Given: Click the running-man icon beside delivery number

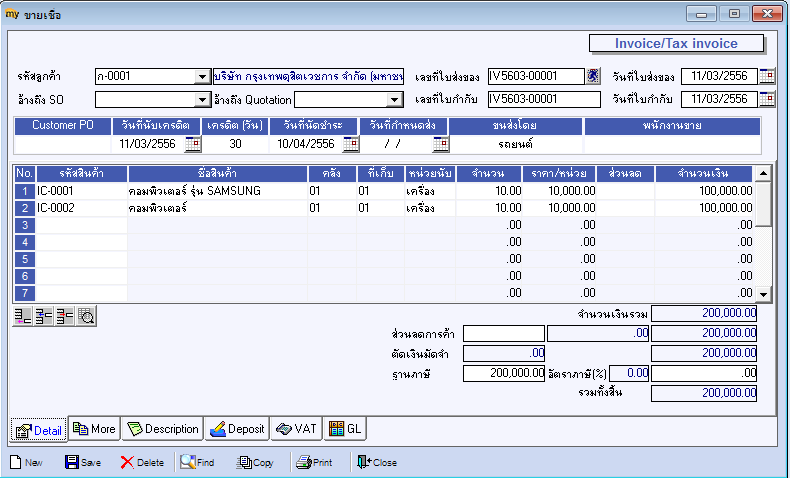Looking at the screenshot, I should pyautogui.click(x=593, y=76).
